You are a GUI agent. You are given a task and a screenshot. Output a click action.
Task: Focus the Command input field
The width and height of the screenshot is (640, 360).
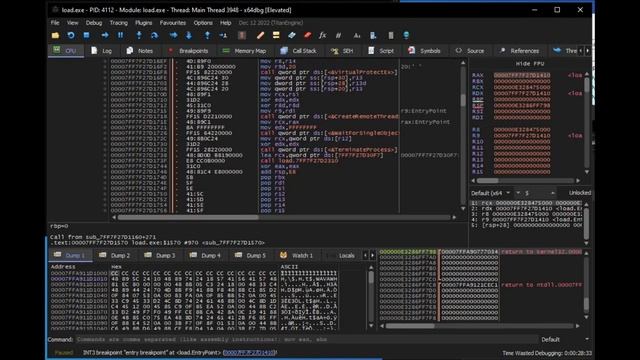[306, 340]
